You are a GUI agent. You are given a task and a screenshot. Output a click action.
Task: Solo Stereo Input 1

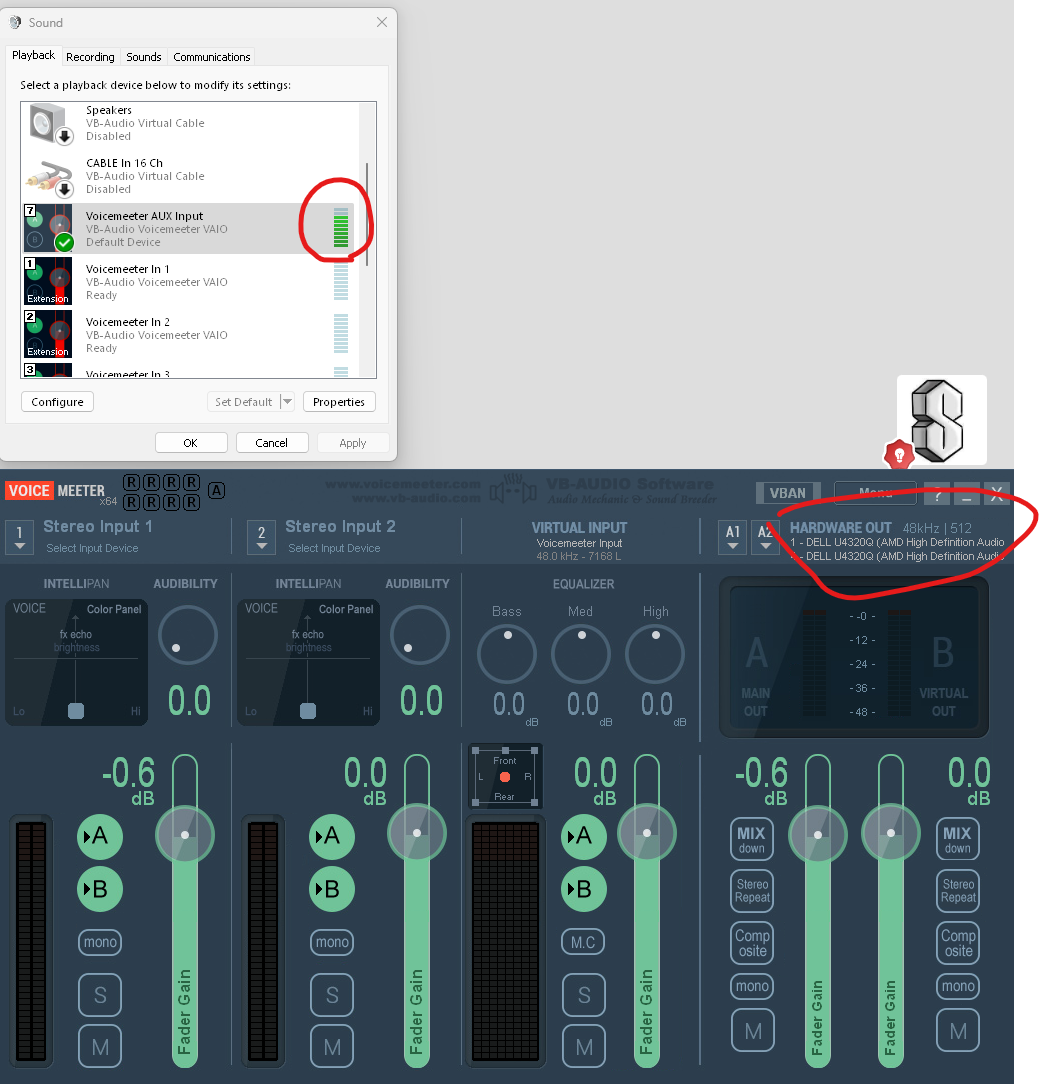point(100,995)
